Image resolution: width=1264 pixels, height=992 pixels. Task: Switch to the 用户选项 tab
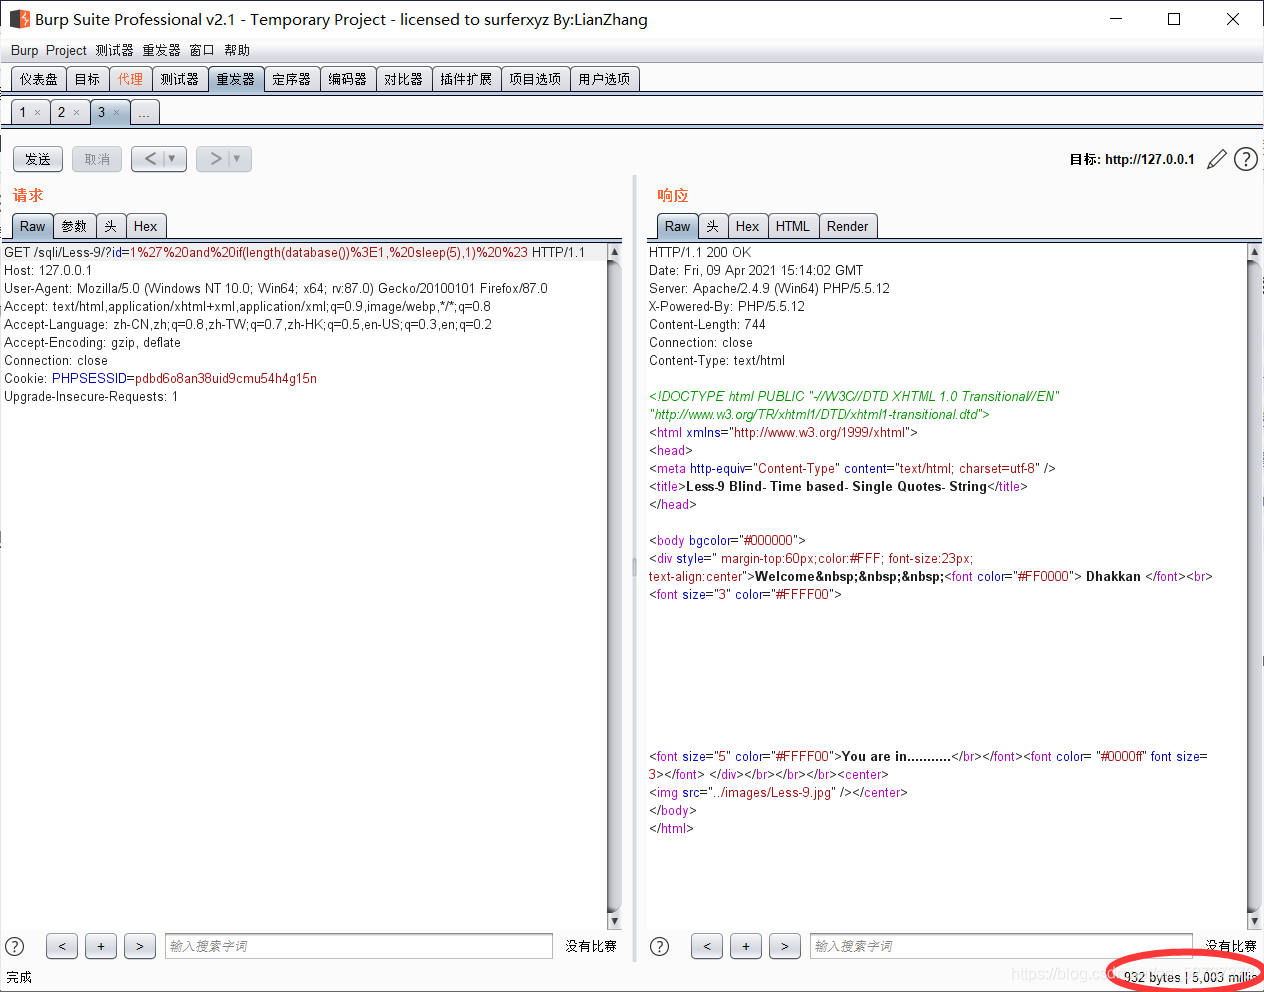(x=604, y=79)
